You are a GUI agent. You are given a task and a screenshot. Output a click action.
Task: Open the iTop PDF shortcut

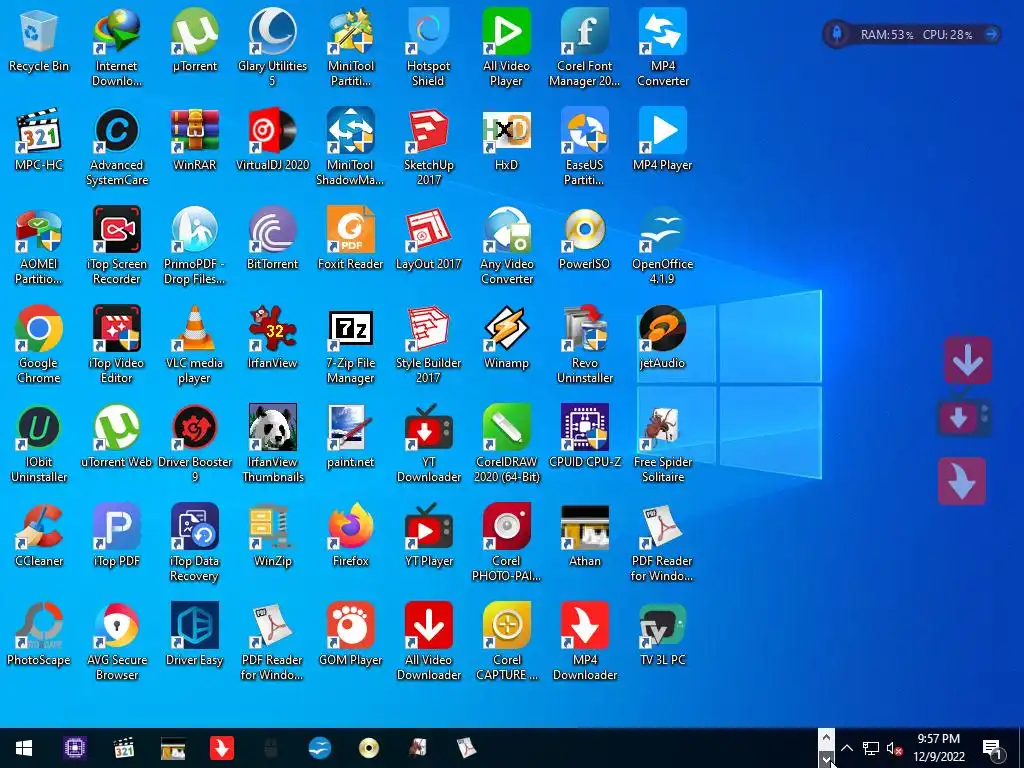pyautogui.click(x=117, y=537)
